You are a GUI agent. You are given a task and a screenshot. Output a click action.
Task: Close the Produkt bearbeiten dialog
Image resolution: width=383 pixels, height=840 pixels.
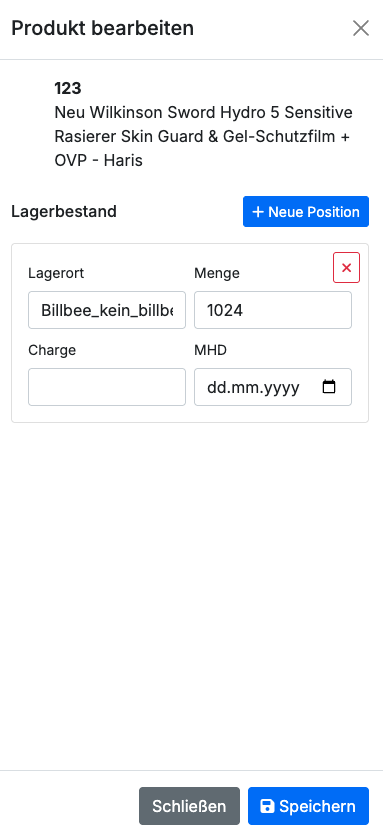(361, 28)
